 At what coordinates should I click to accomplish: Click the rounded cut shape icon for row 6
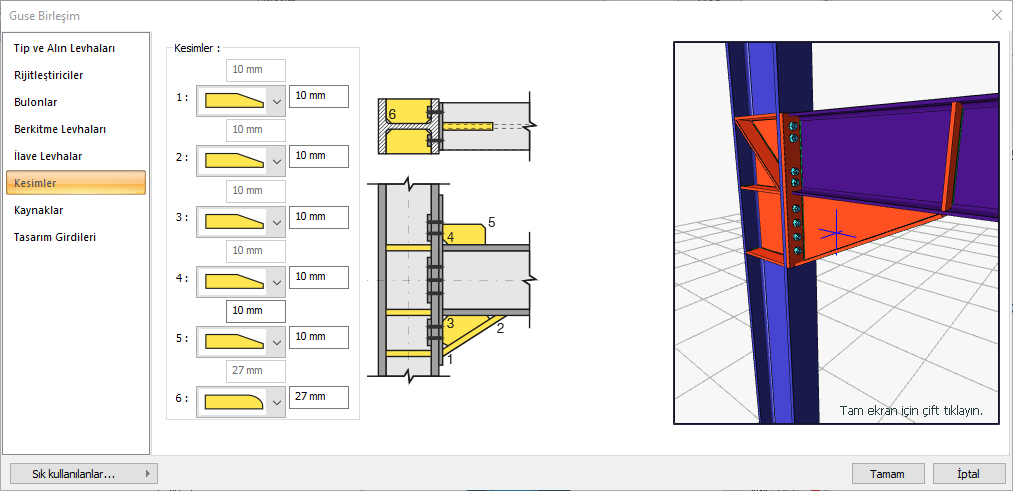coord(235,401)
